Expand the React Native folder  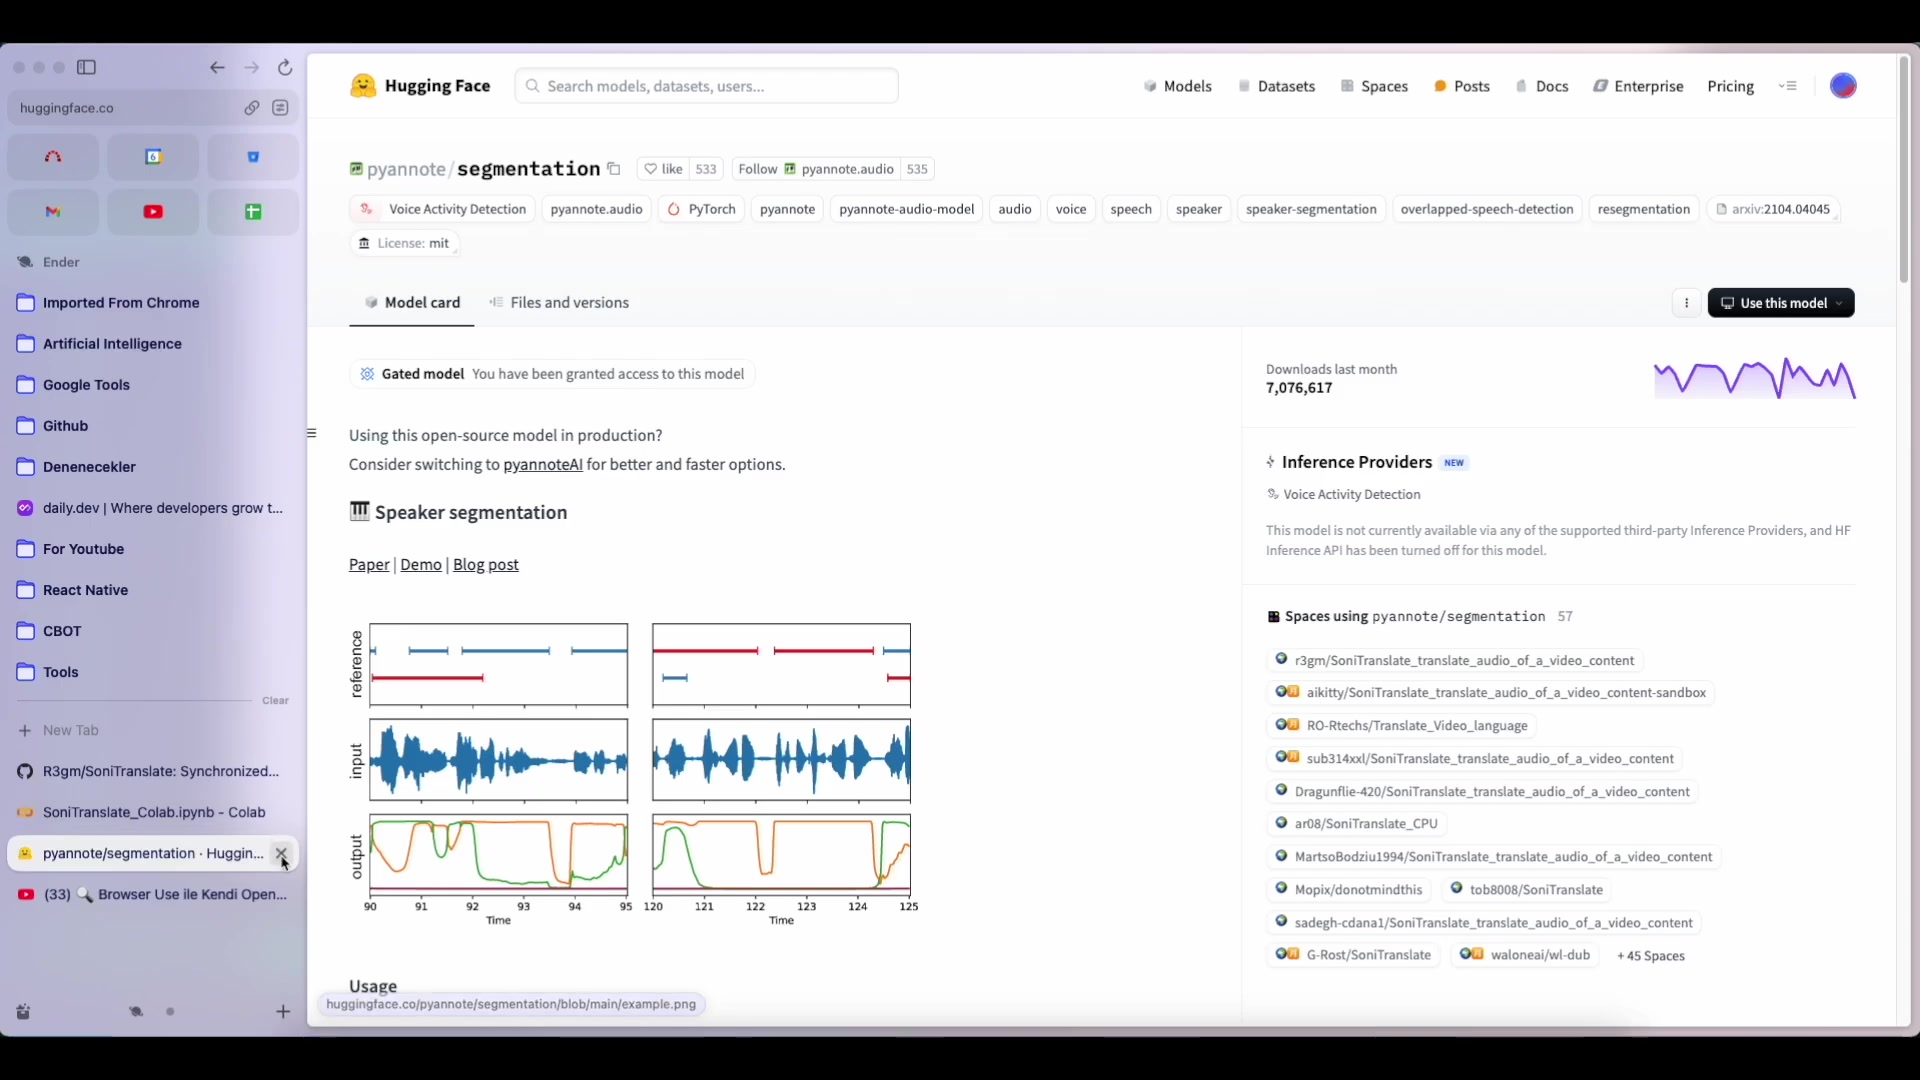[x=153, y=590]
